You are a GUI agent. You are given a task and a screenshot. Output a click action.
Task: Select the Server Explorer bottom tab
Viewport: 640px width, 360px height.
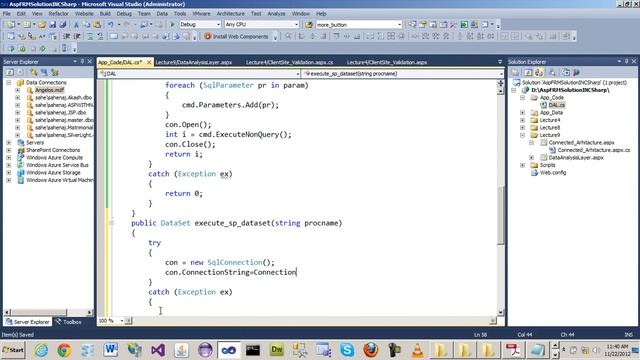(28, 322)
